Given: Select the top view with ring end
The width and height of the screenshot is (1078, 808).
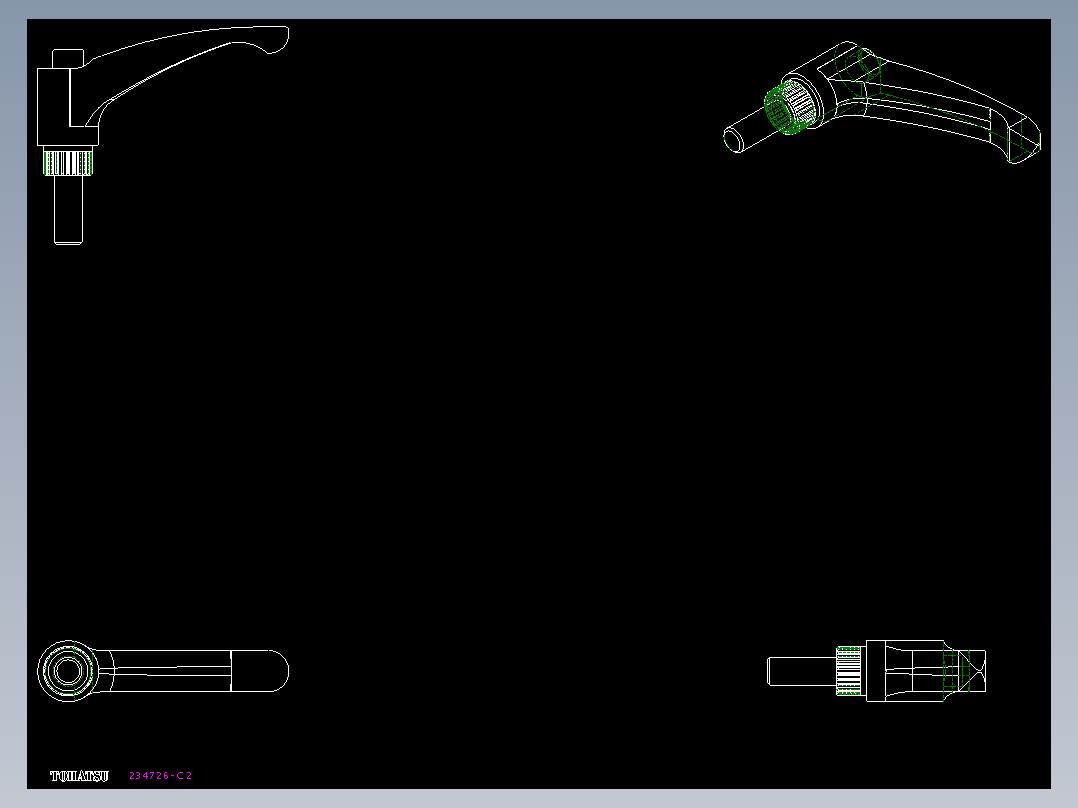Looking at the screenshot, I should [163, 670].
